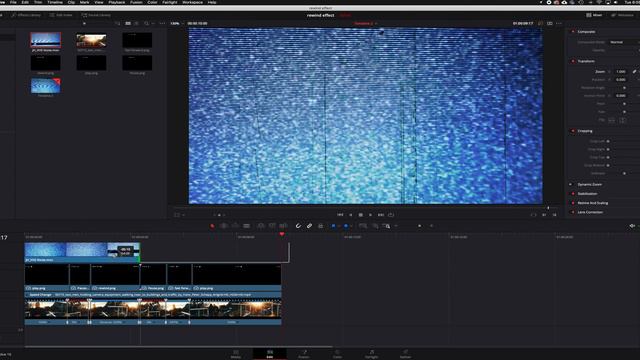Viewport: 640px width, 360px height.
Task: Click the Custom Zoom icon
Action: (386, 226)
